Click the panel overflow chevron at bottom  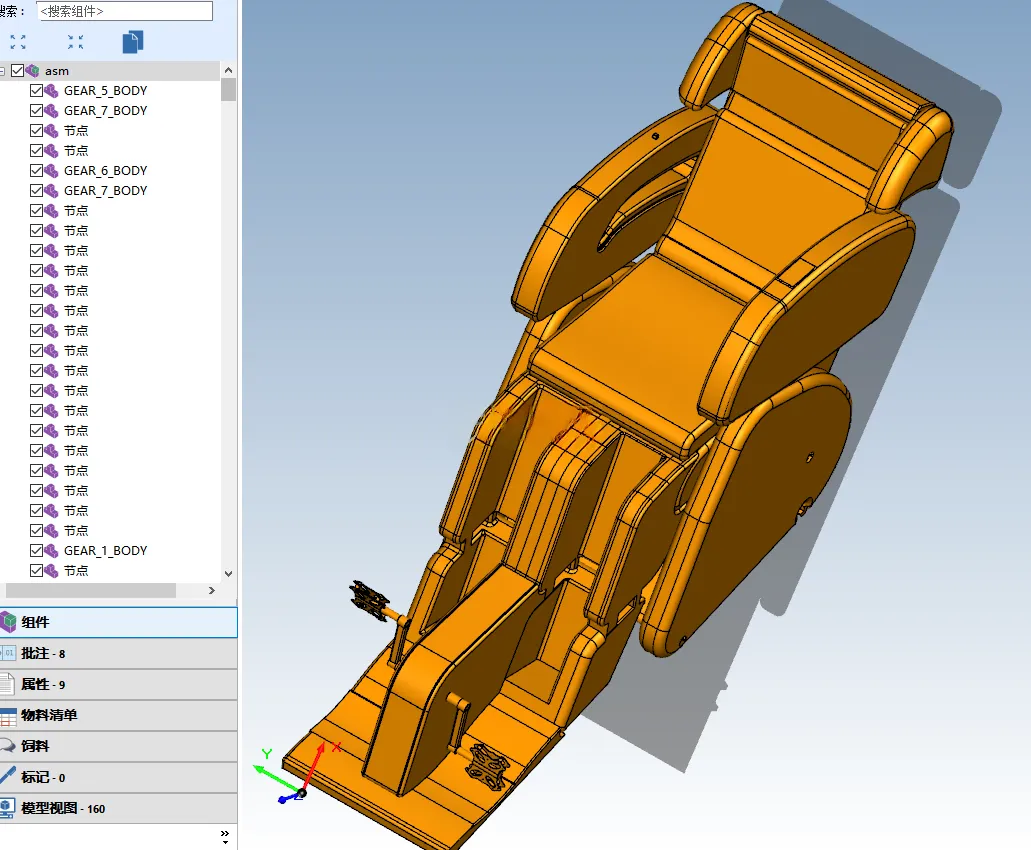(225, 837)
